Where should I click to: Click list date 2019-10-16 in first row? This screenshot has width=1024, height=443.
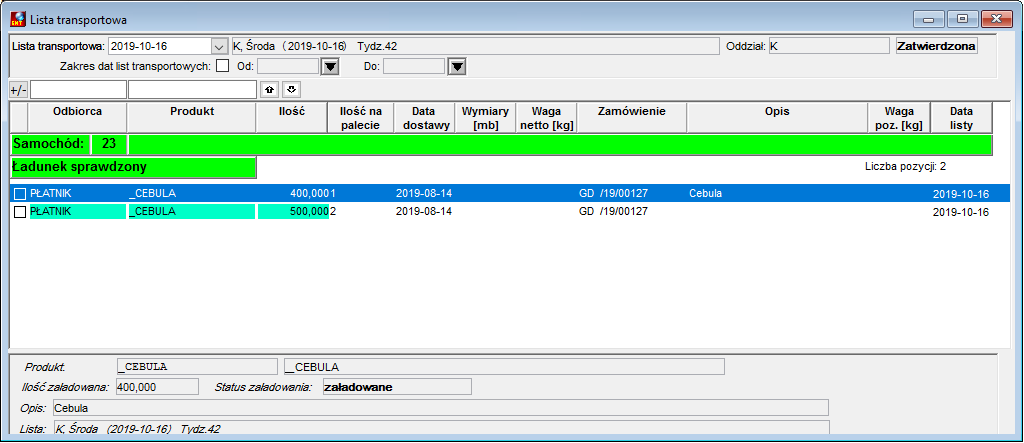pos(961,194)
